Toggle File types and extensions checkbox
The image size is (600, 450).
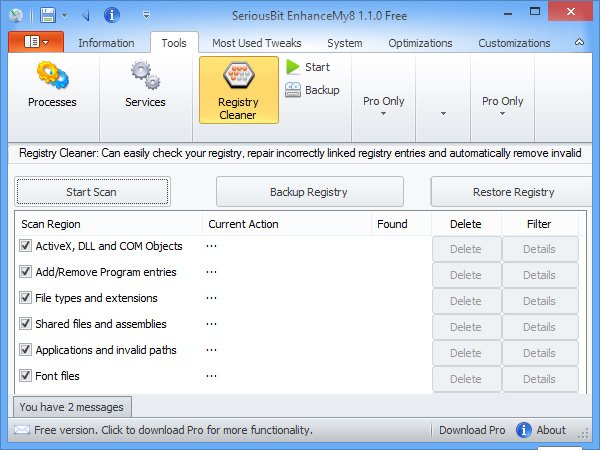click(x=26, y=298)
